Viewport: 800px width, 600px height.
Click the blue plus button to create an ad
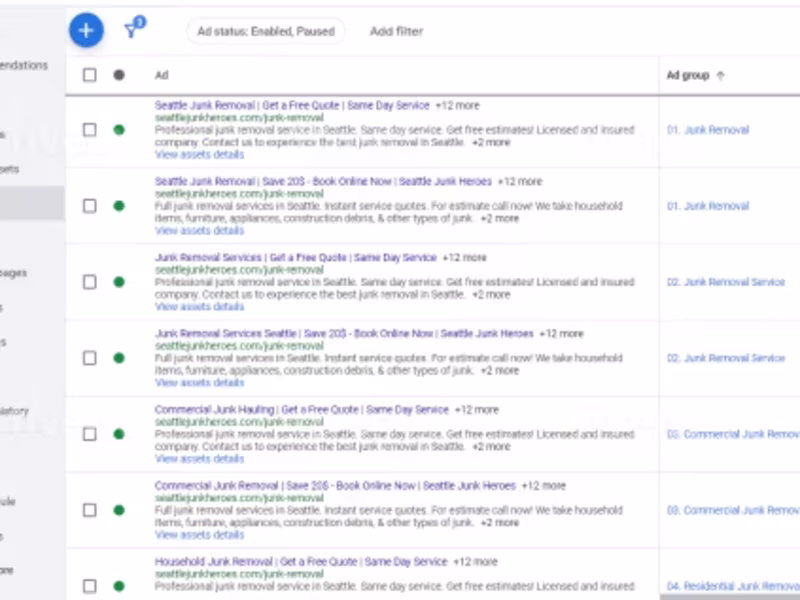point(87,30)
